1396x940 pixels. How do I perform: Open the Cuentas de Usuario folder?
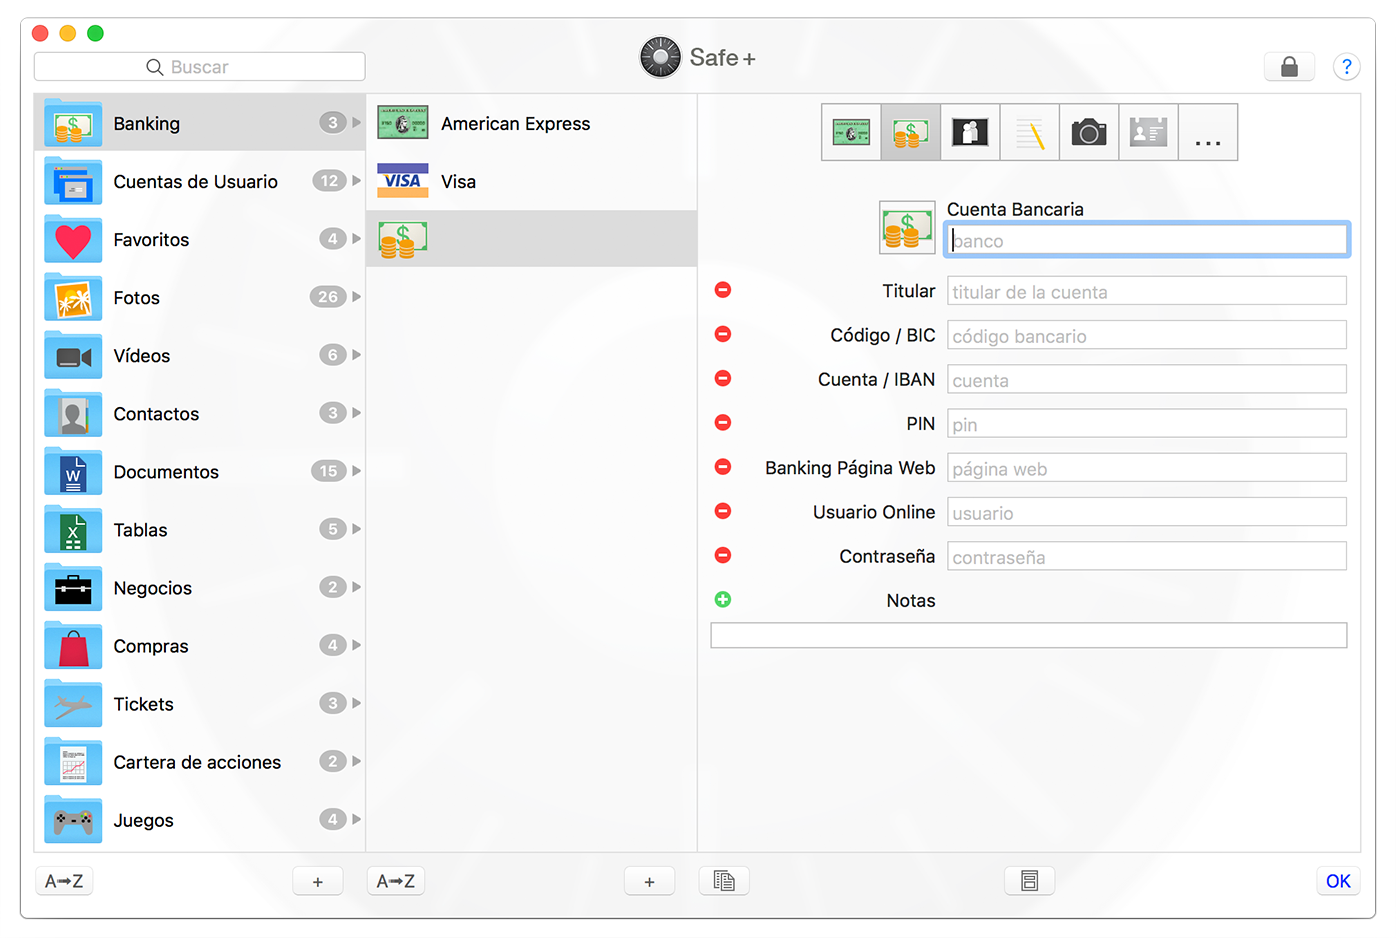(x=199, y=181)
